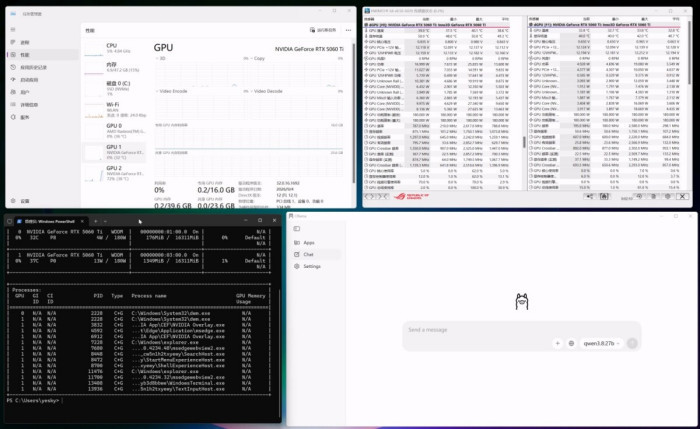Open the Users page in Task Manager
The height and width of the screenshot is (429, 700).
point(42,92)
